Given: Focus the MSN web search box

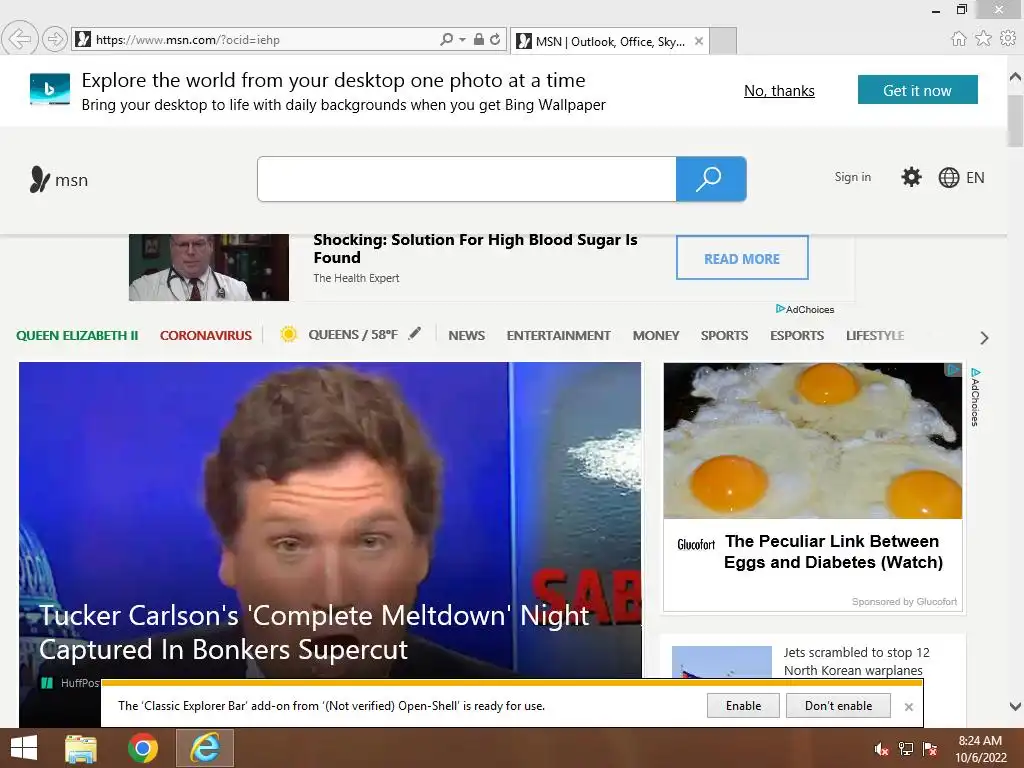Looking at the screenshot, I should point(467,179).
